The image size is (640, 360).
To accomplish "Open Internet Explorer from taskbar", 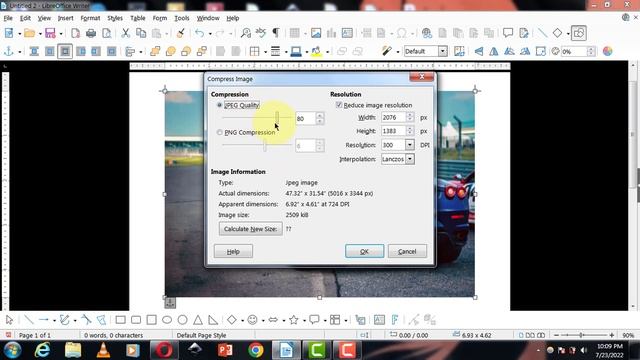I will [42, 350].
